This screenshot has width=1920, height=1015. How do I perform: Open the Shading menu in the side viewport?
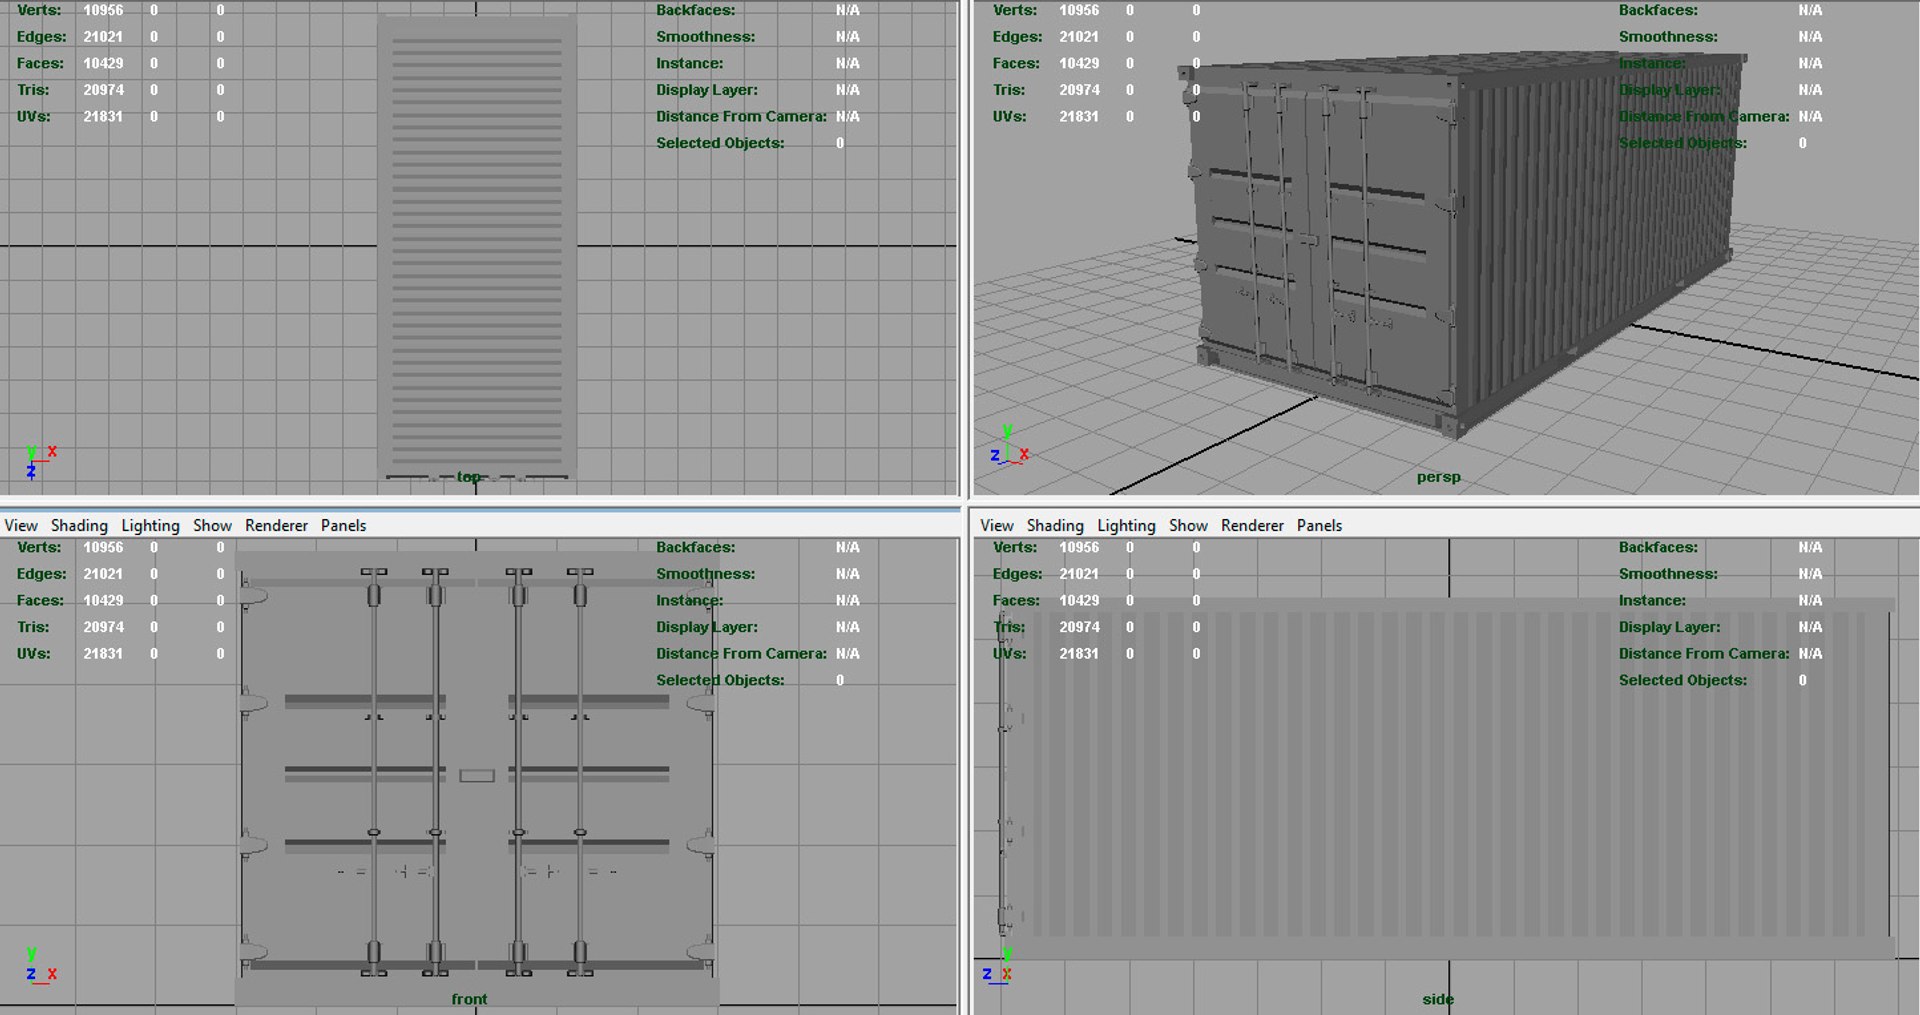(1055, 525)
